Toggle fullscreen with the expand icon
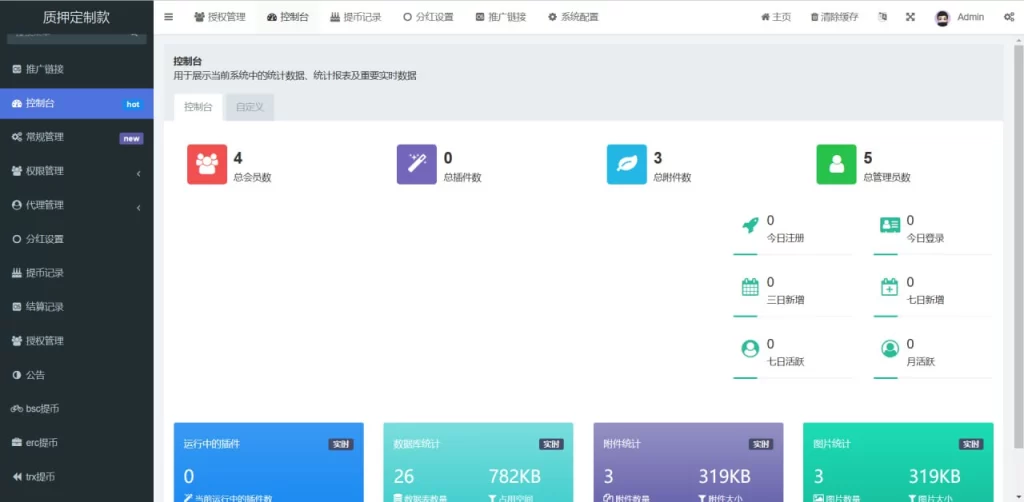Viewport: 1024px width, 502px height. 910,17
